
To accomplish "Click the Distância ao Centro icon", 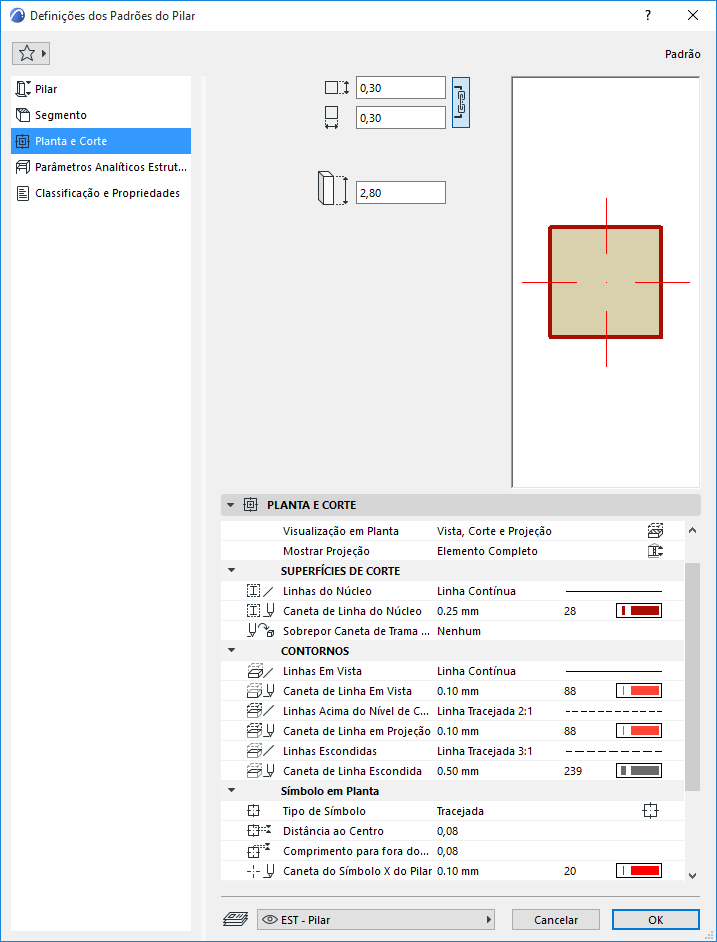I will 260,831.
